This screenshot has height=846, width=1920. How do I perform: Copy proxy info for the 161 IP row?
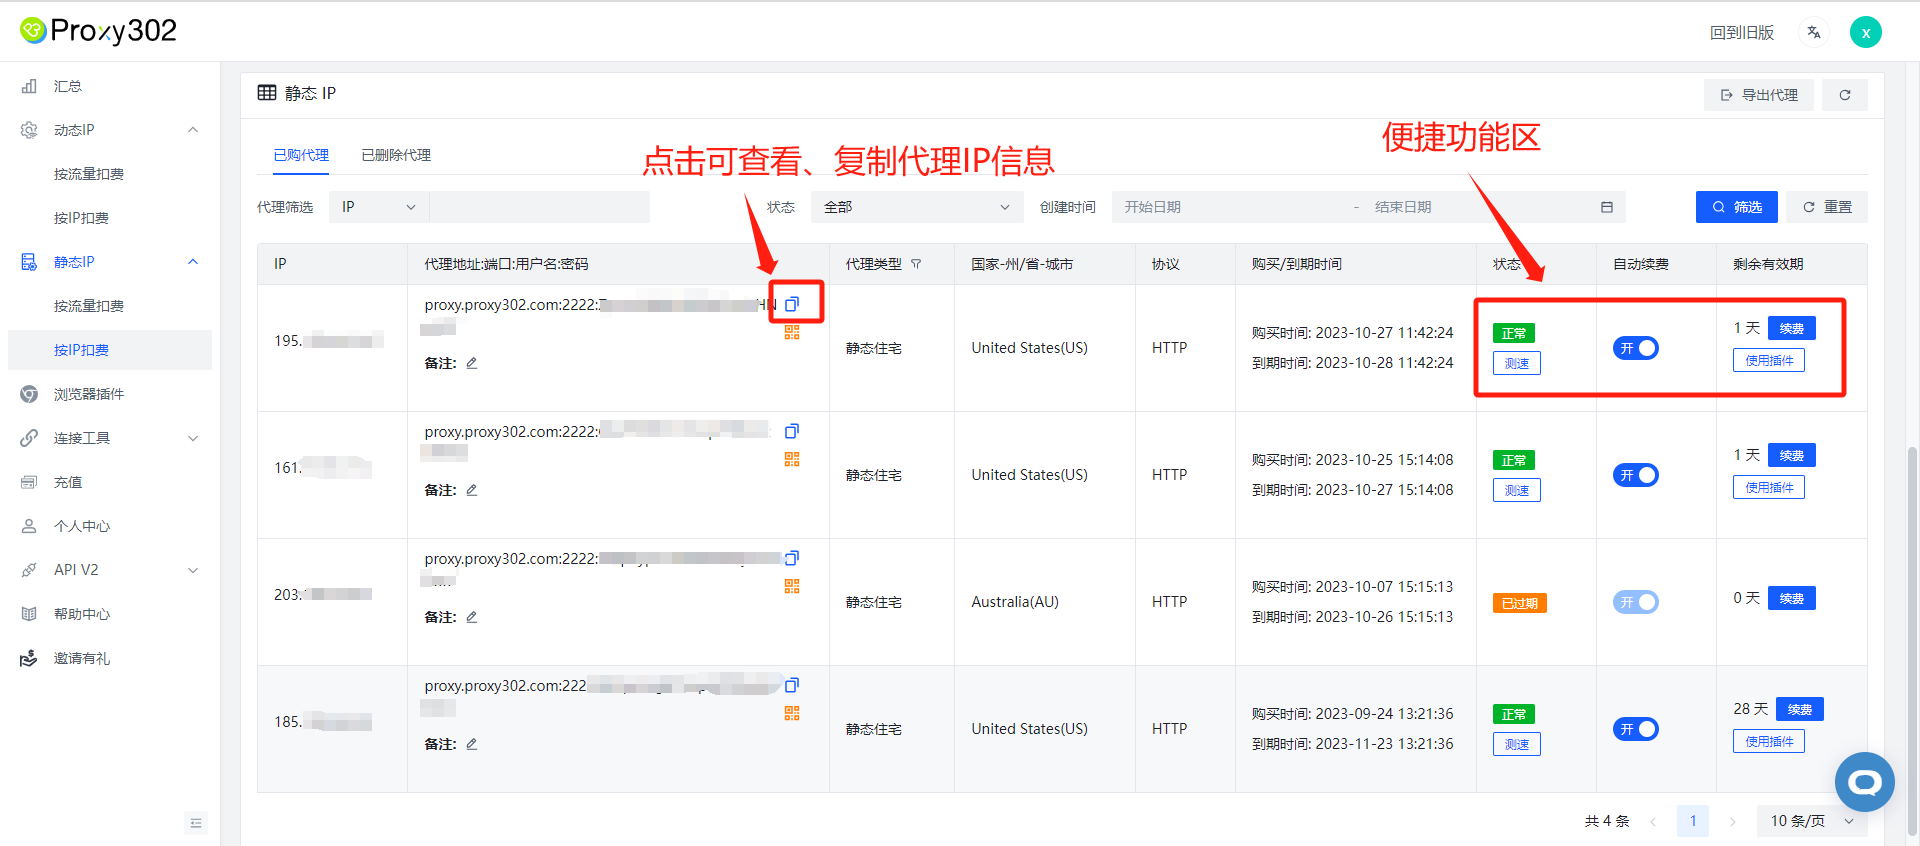[x=792, y=431]
